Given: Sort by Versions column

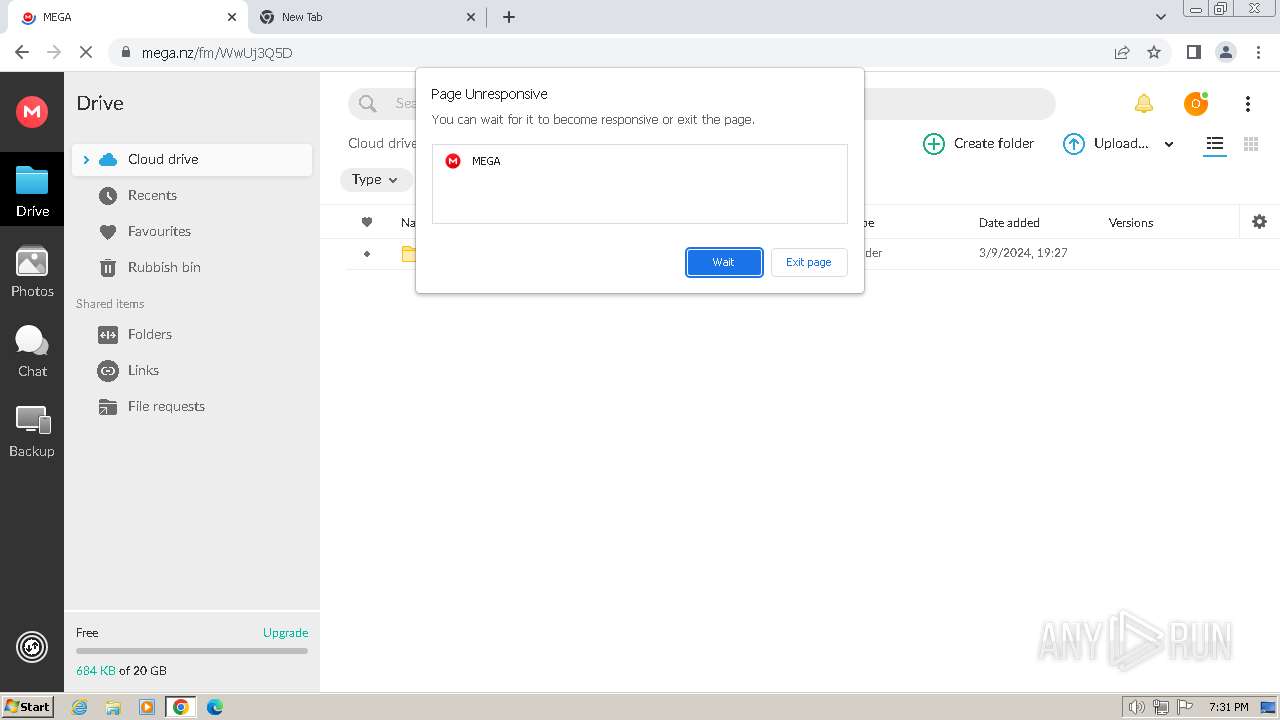Looking at the screenshot, I should (x=1131, y=223).
